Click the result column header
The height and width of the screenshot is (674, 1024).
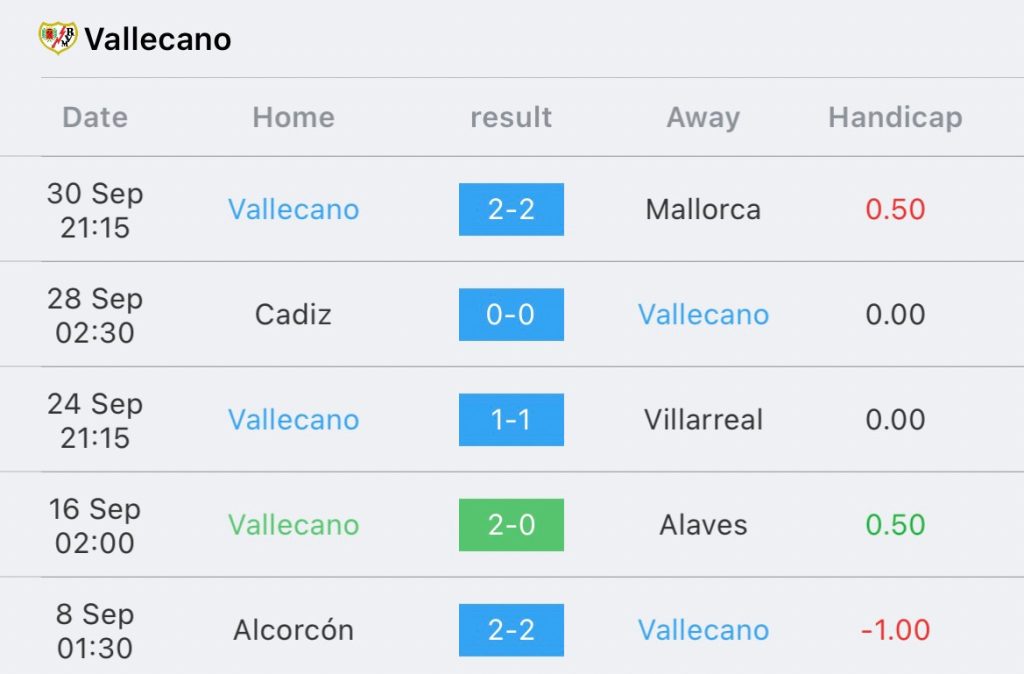point(511,118)
